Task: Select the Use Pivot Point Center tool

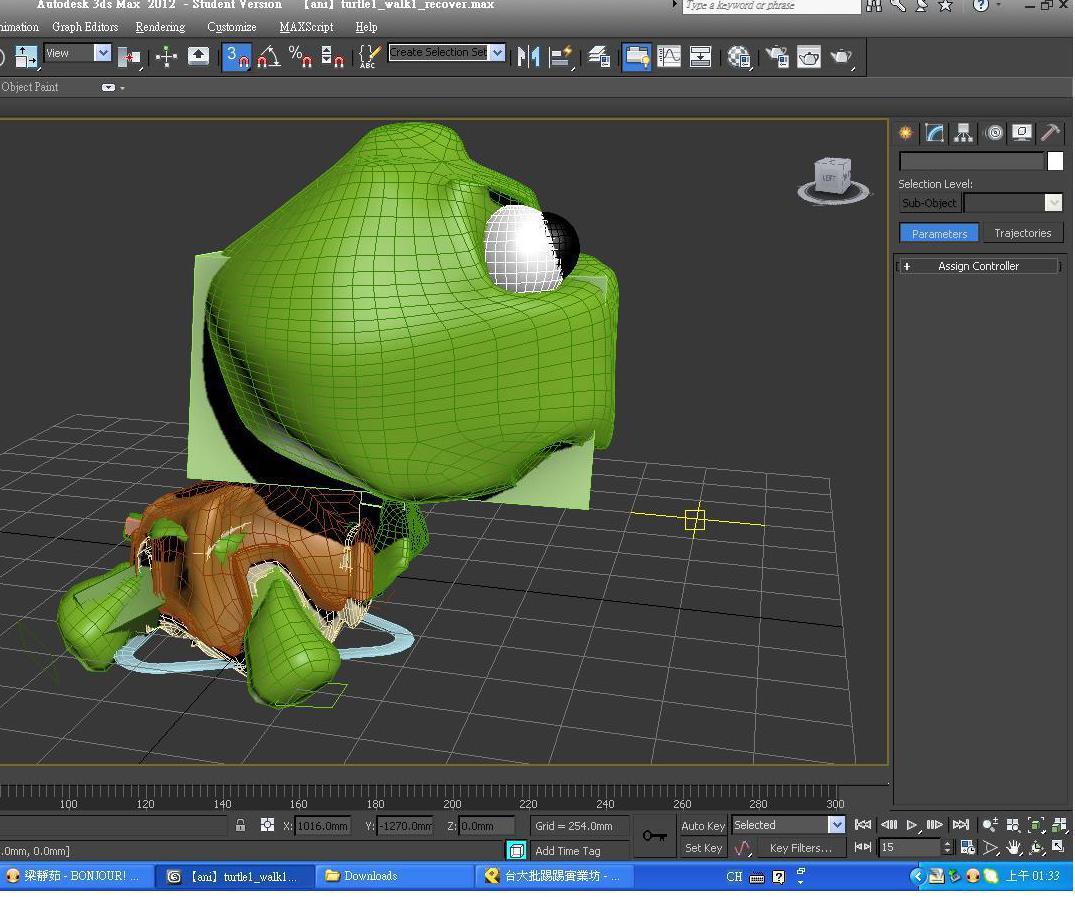Action: pos(129,56)
